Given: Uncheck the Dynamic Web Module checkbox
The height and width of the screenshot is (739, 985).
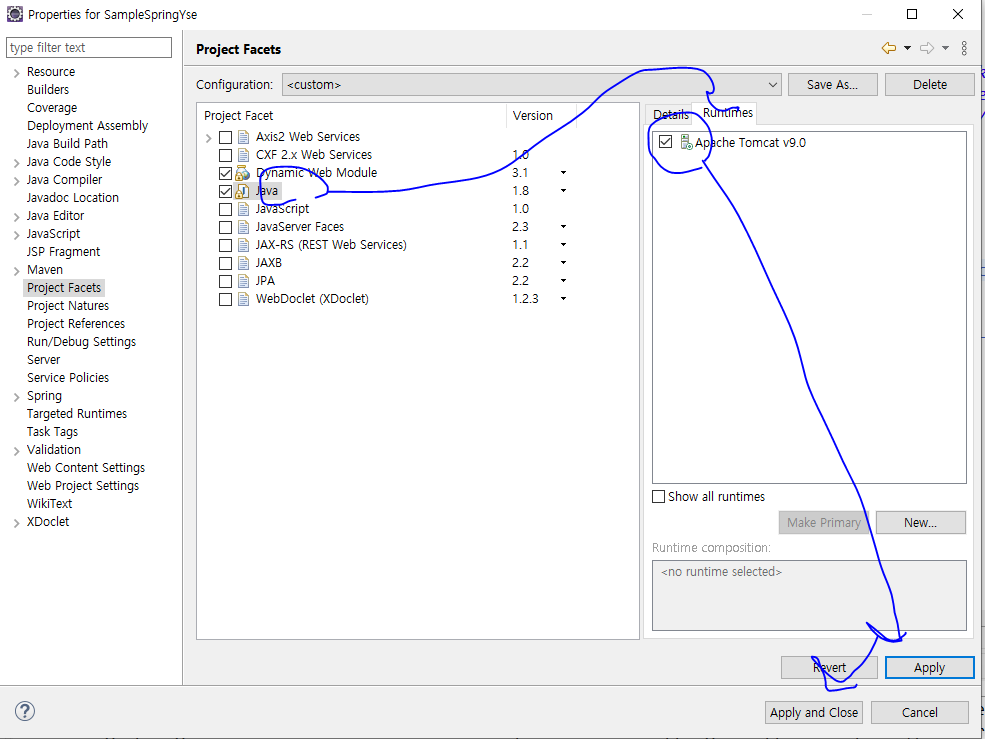Looking at the screenshot, I should point(225,173).
